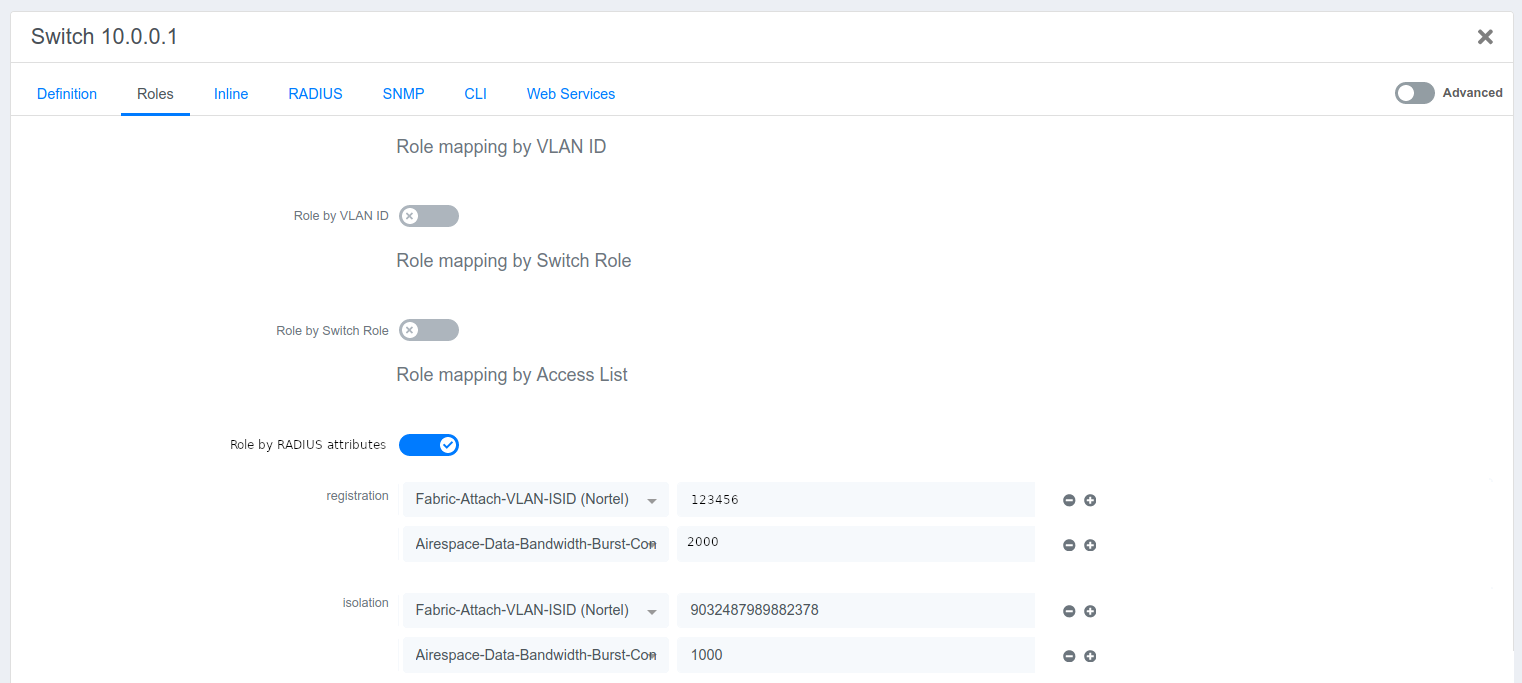Open the Inline tab

(x=231, y=94)
